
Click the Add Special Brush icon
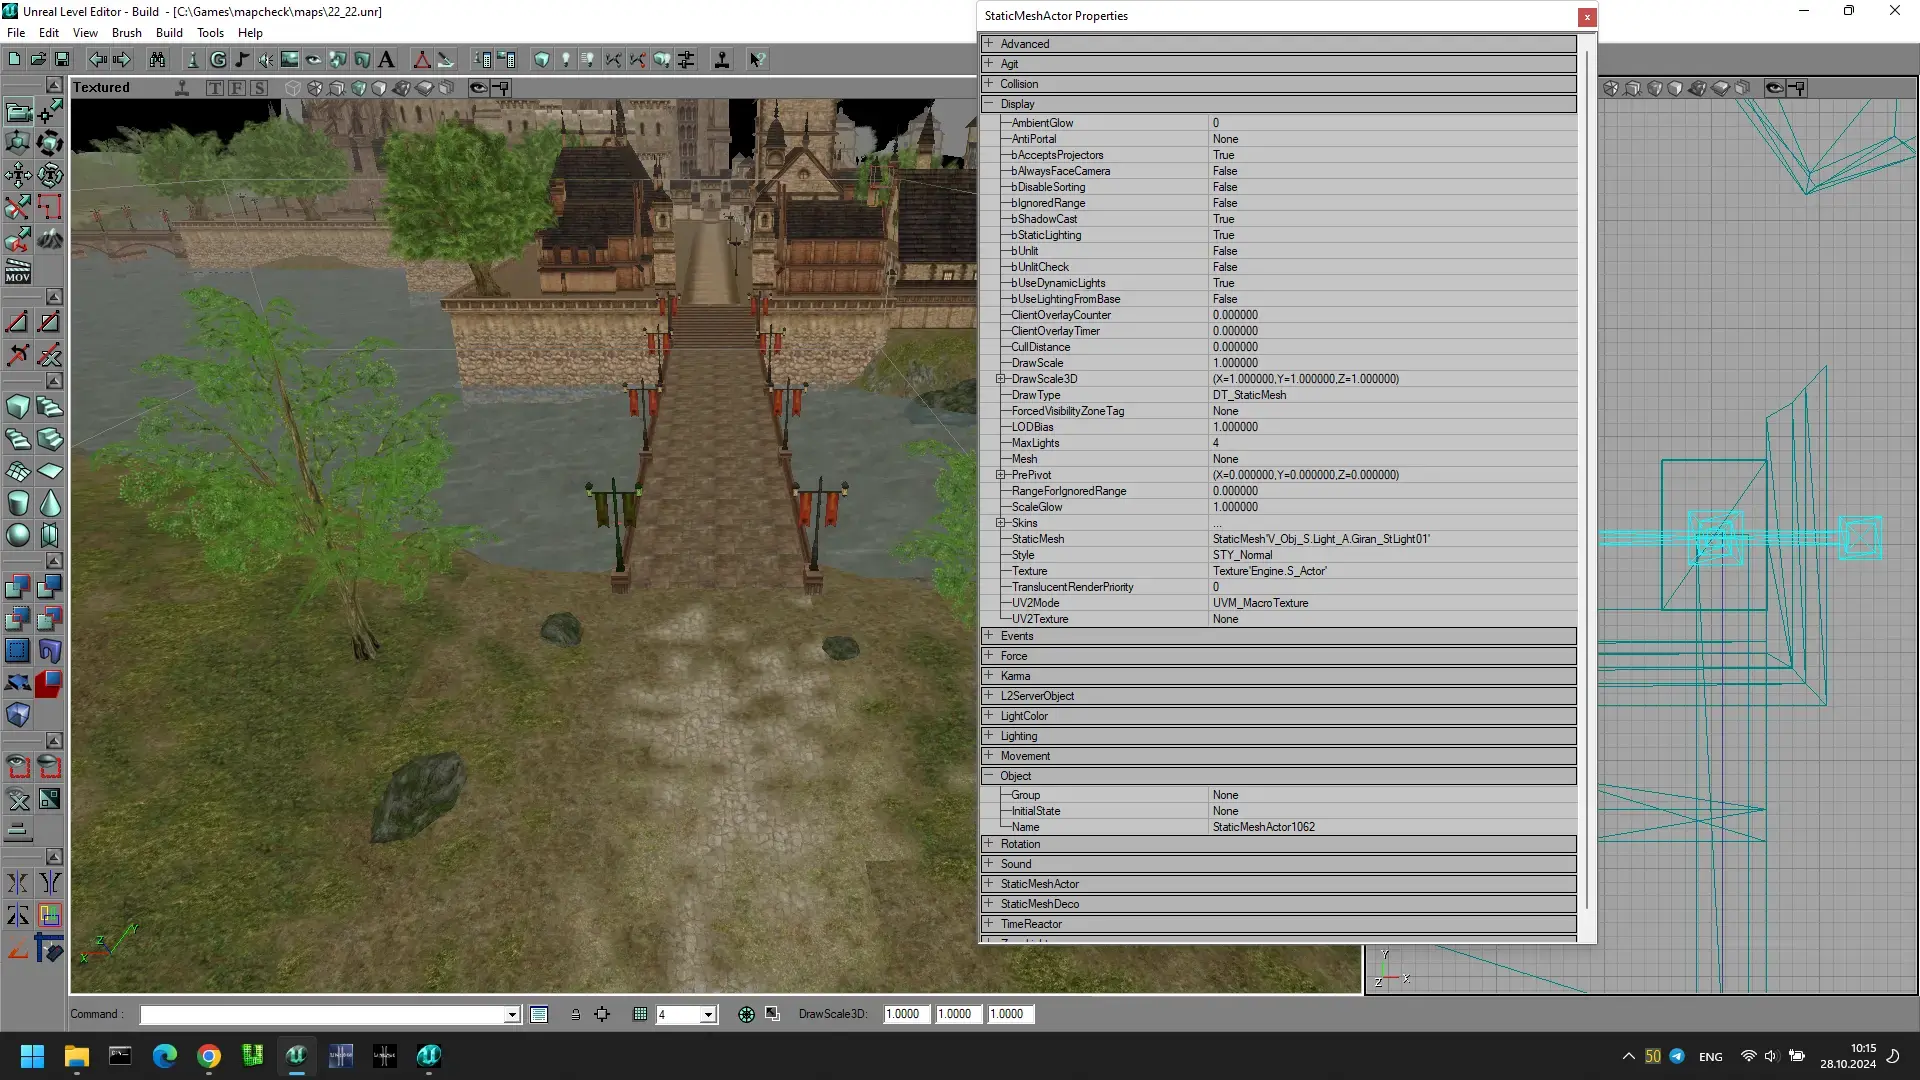[18, 651]
